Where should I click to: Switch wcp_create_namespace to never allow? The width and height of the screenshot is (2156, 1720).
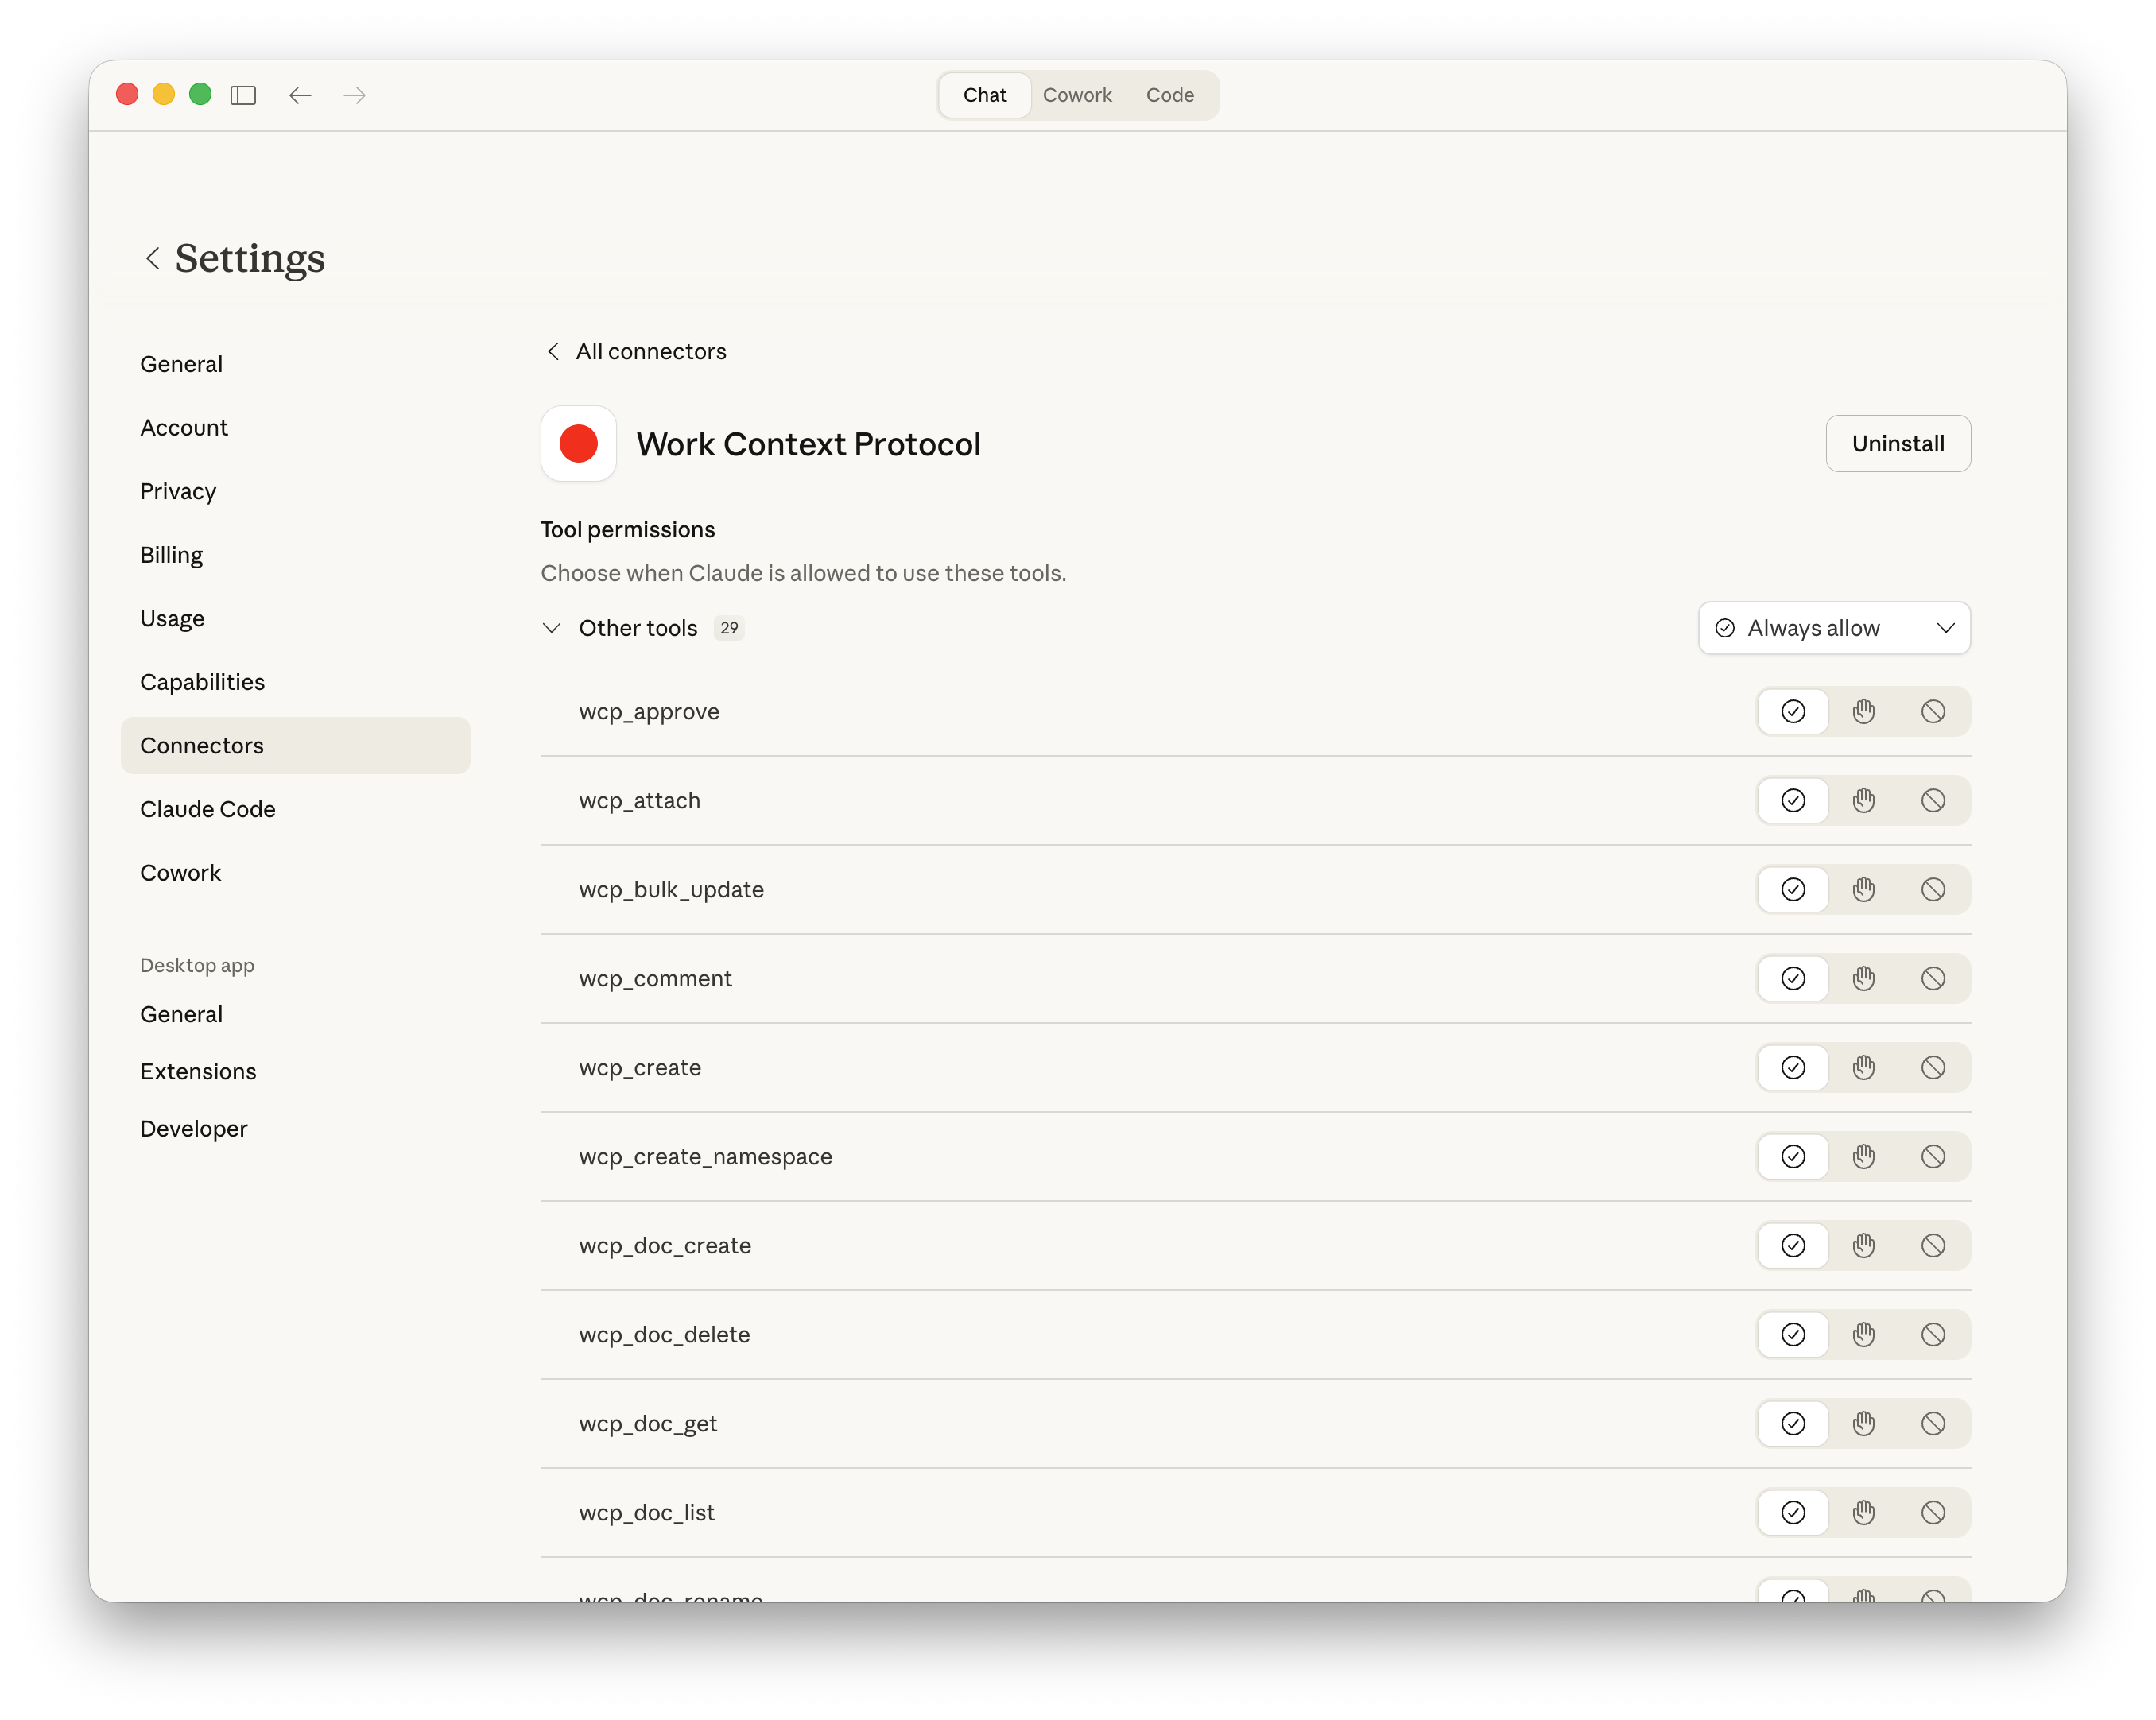(x=1933, y=1156)
